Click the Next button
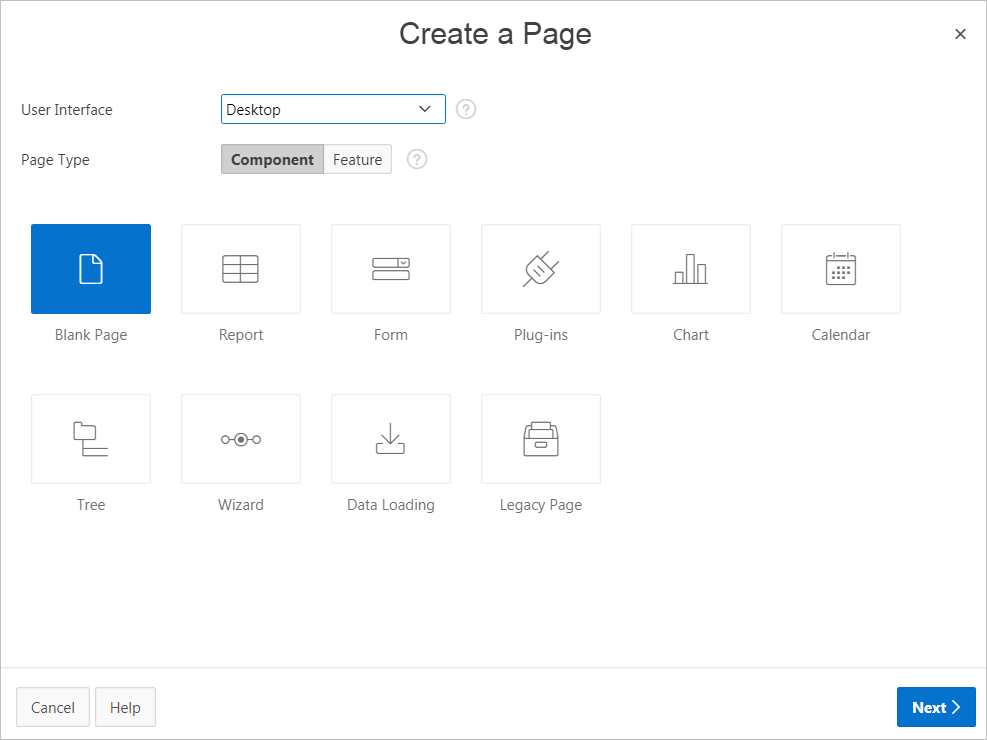This screenshot has width=987, height=740. [935, 707]
